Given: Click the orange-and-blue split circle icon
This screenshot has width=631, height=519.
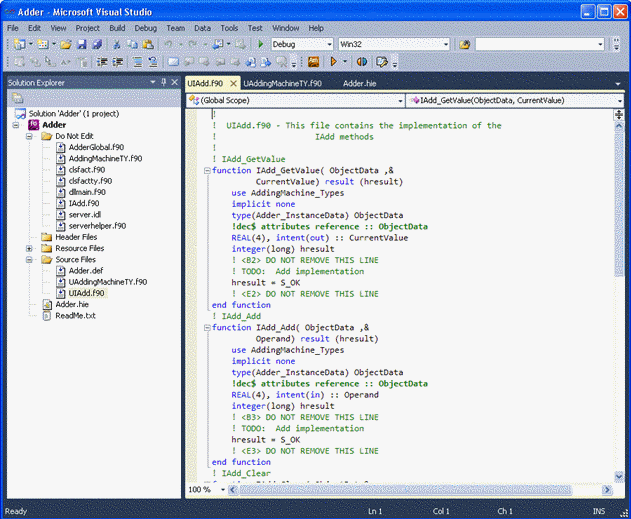Looking at the screenshot, I should pyautogui.click(x=362, y=62).
